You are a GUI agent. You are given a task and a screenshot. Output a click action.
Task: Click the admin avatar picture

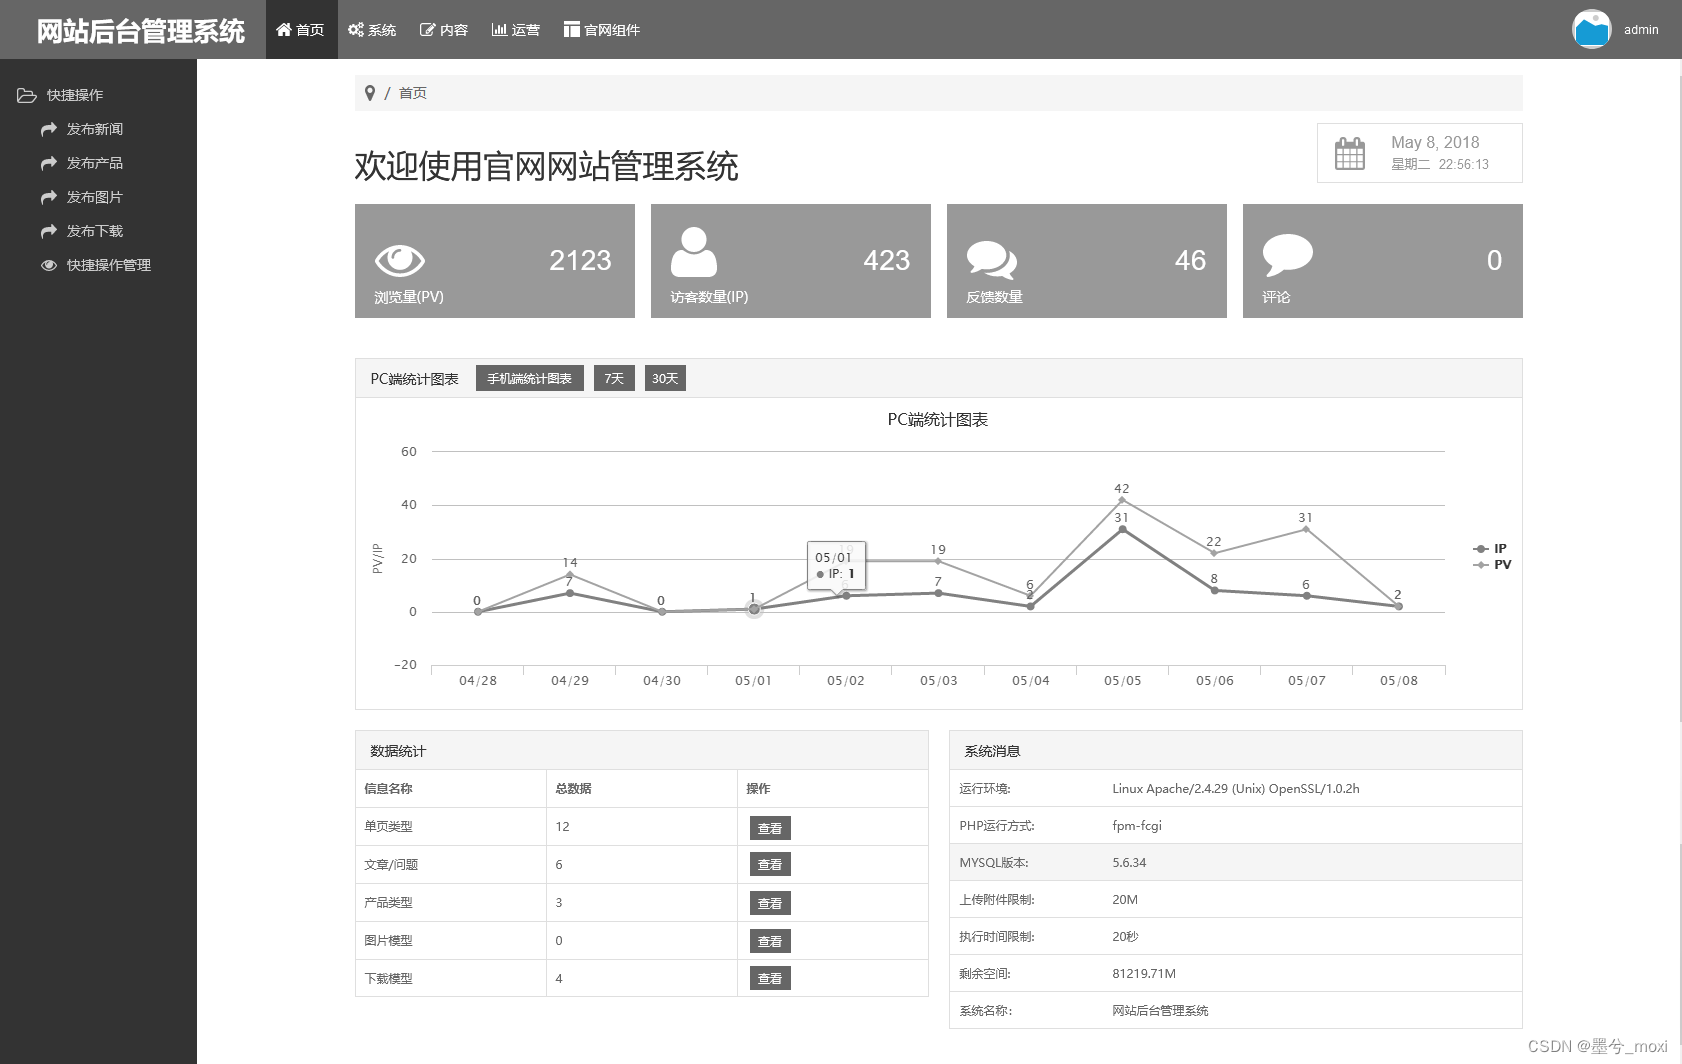click(x=1591, y=29)
